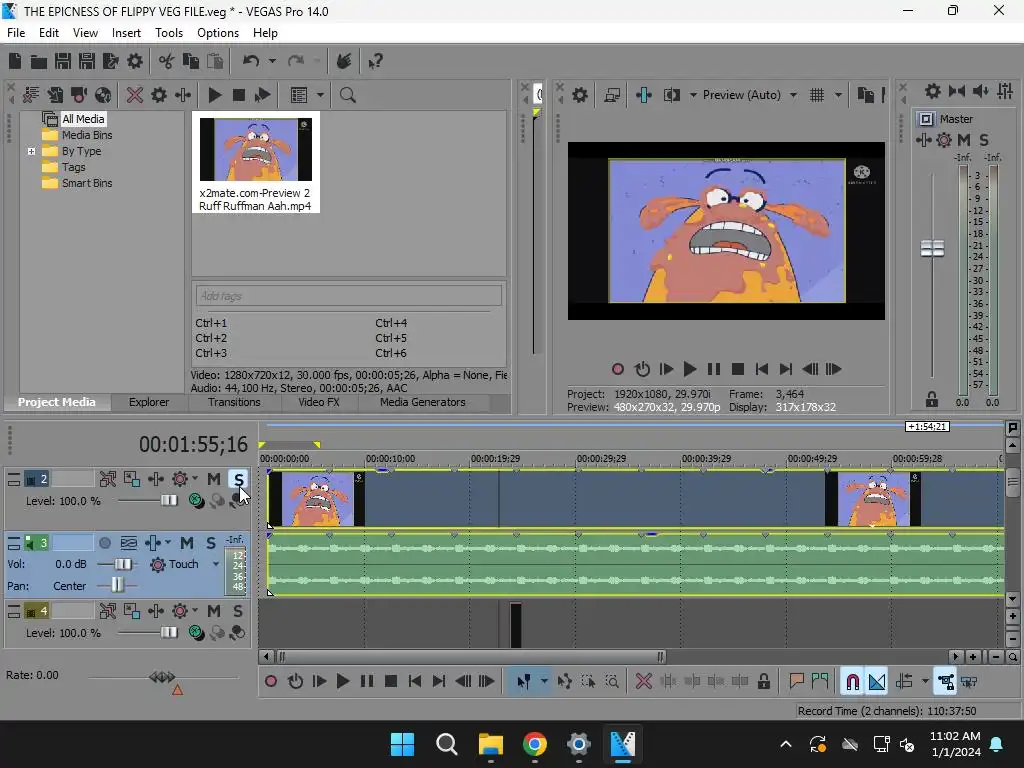
Task: Click the New project icon
Action: click(x=14, y=61)
